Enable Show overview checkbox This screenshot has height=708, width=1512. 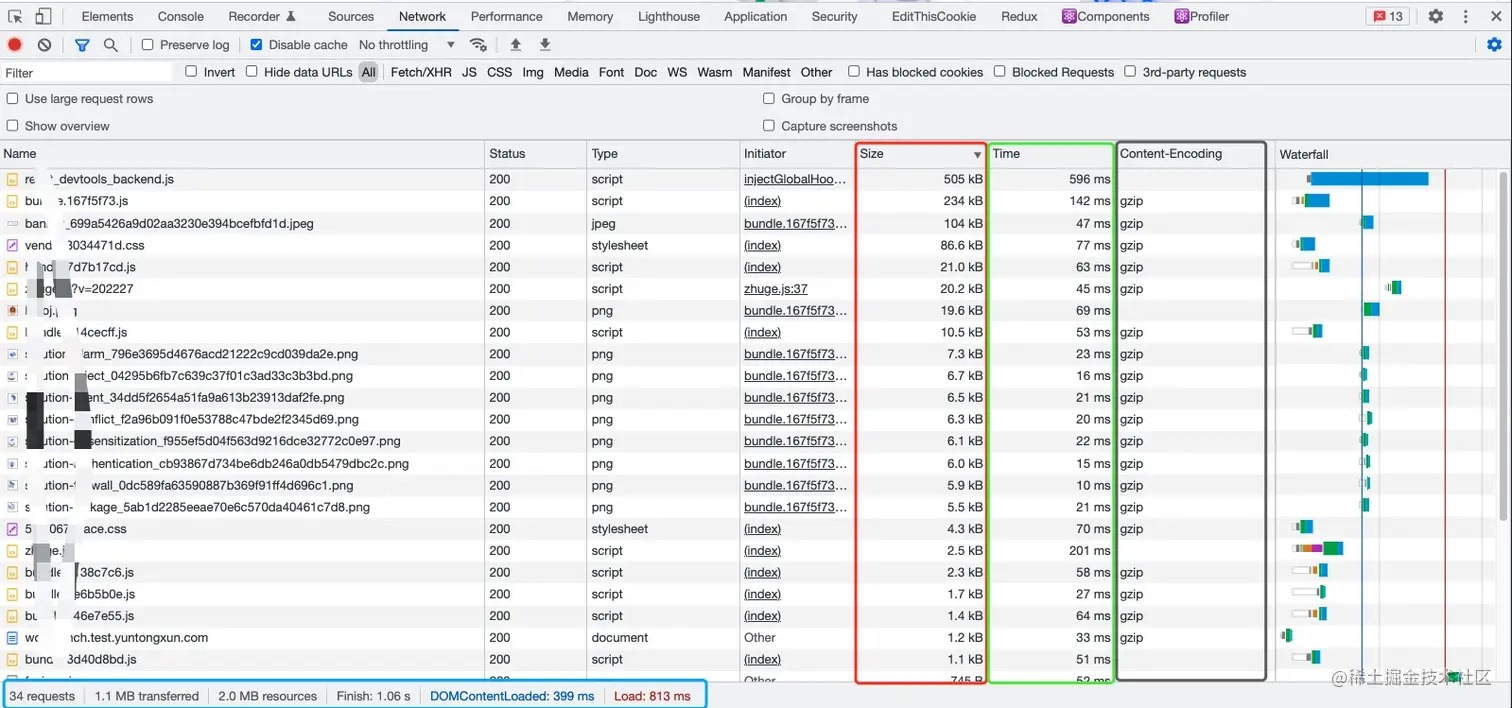13,126
